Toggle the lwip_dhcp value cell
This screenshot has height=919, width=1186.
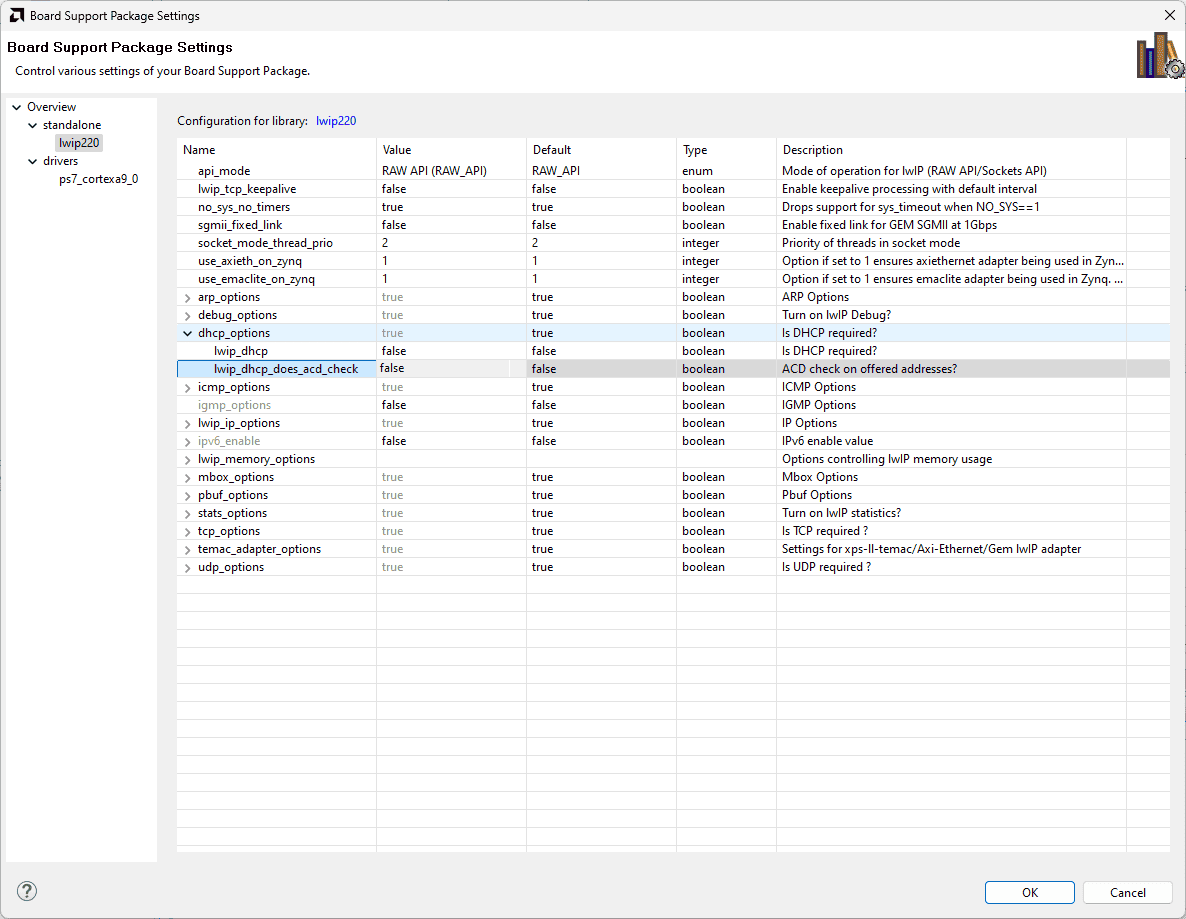click(450, 351)
